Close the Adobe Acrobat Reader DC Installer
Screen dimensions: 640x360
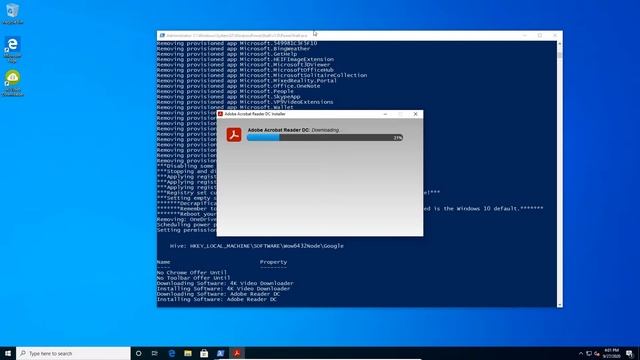(x=416, y=114)
